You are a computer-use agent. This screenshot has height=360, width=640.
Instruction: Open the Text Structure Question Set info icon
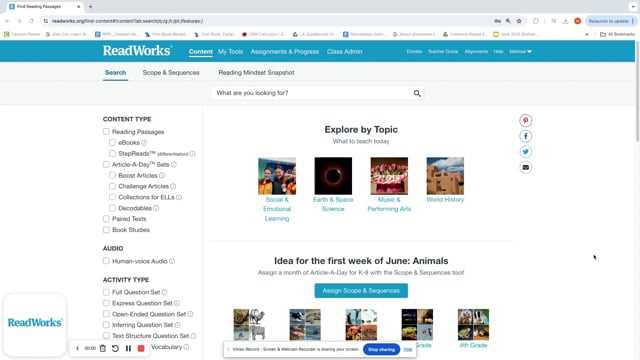[x=193, y=336]
